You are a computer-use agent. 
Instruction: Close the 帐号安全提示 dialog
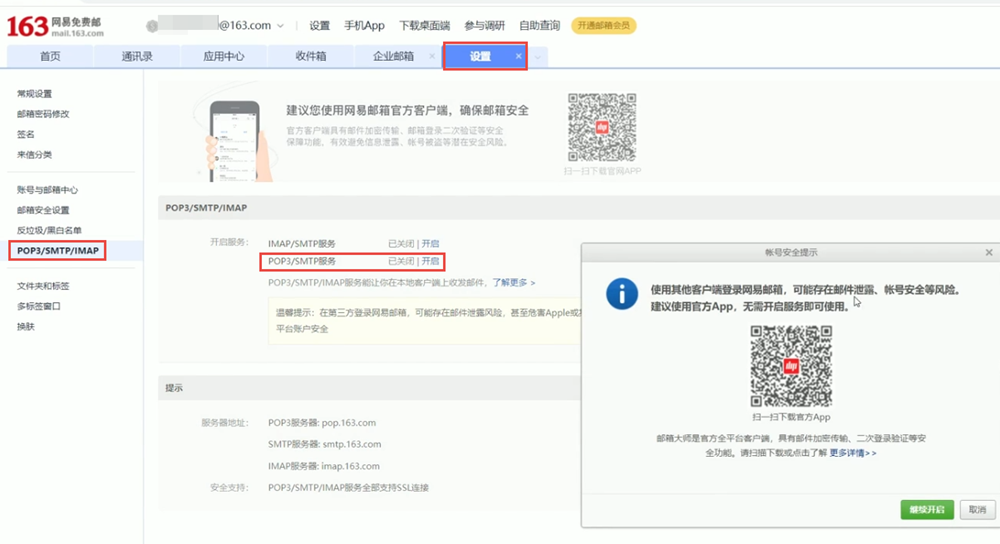click(989, 253)
